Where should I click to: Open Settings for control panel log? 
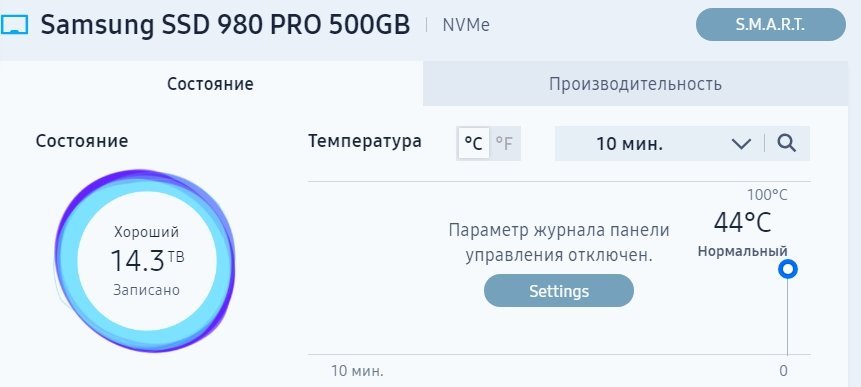click(558, 290)
